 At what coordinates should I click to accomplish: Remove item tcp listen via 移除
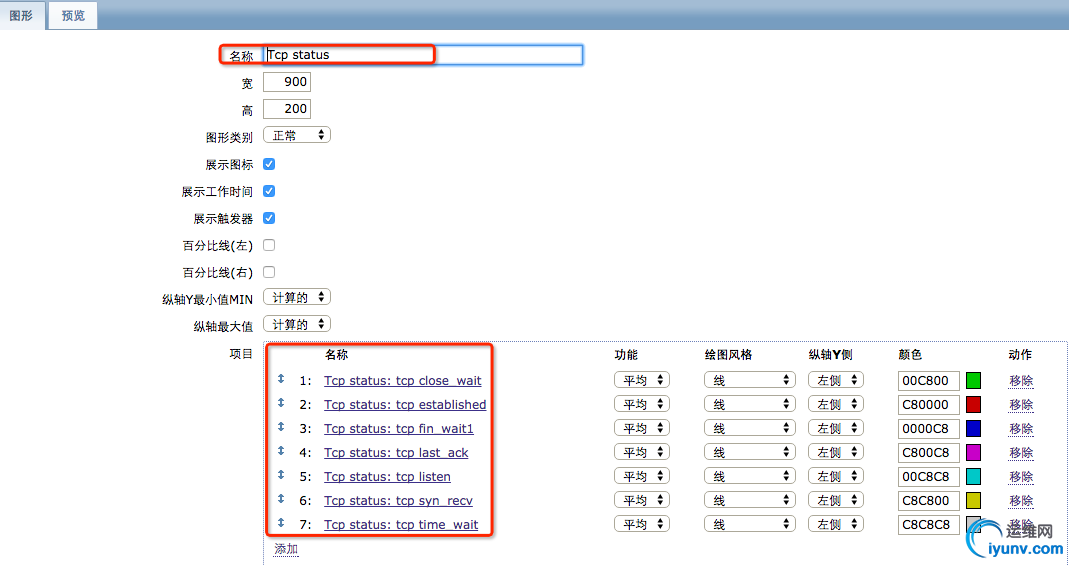click(1021, 476)
